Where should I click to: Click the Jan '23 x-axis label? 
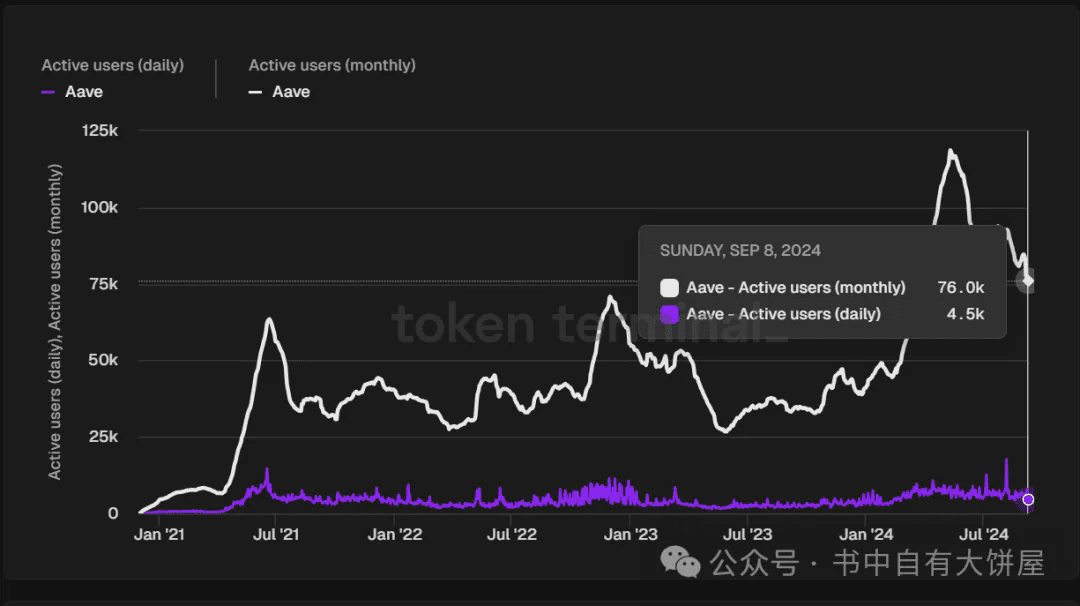pyautogui.click(x=631, y=534)
